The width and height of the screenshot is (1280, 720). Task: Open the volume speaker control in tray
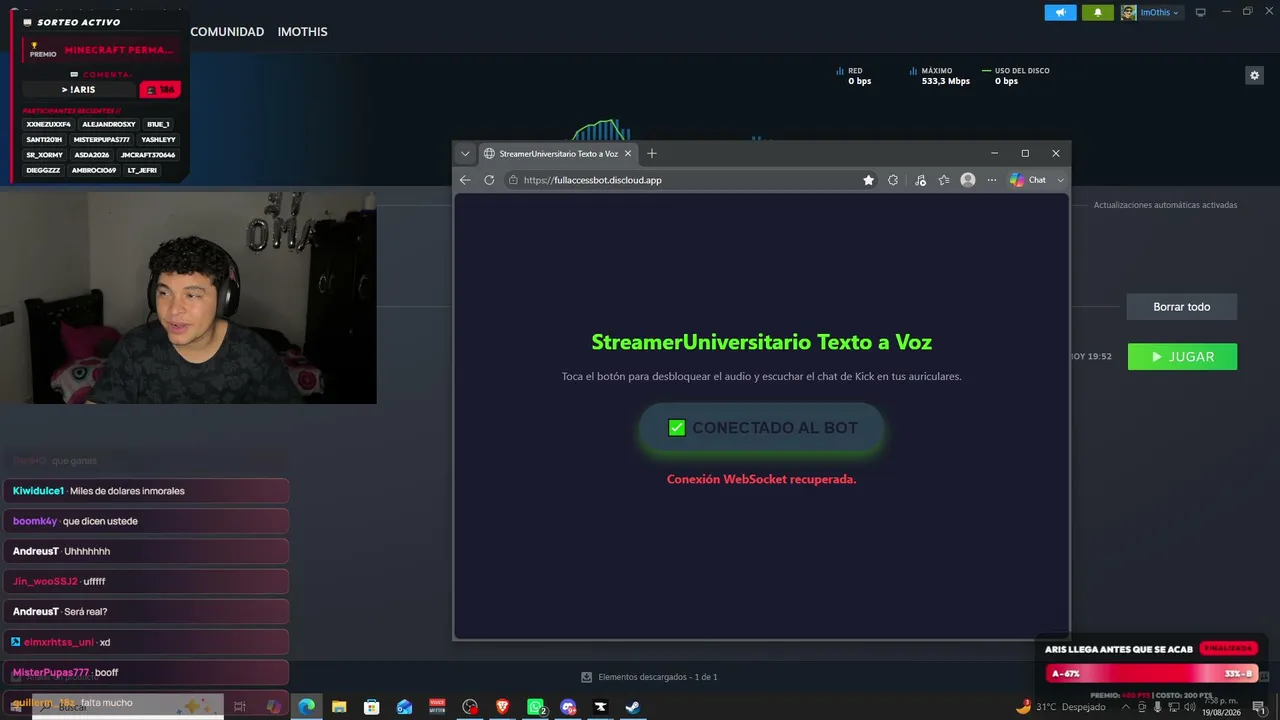pos(1189,707)
